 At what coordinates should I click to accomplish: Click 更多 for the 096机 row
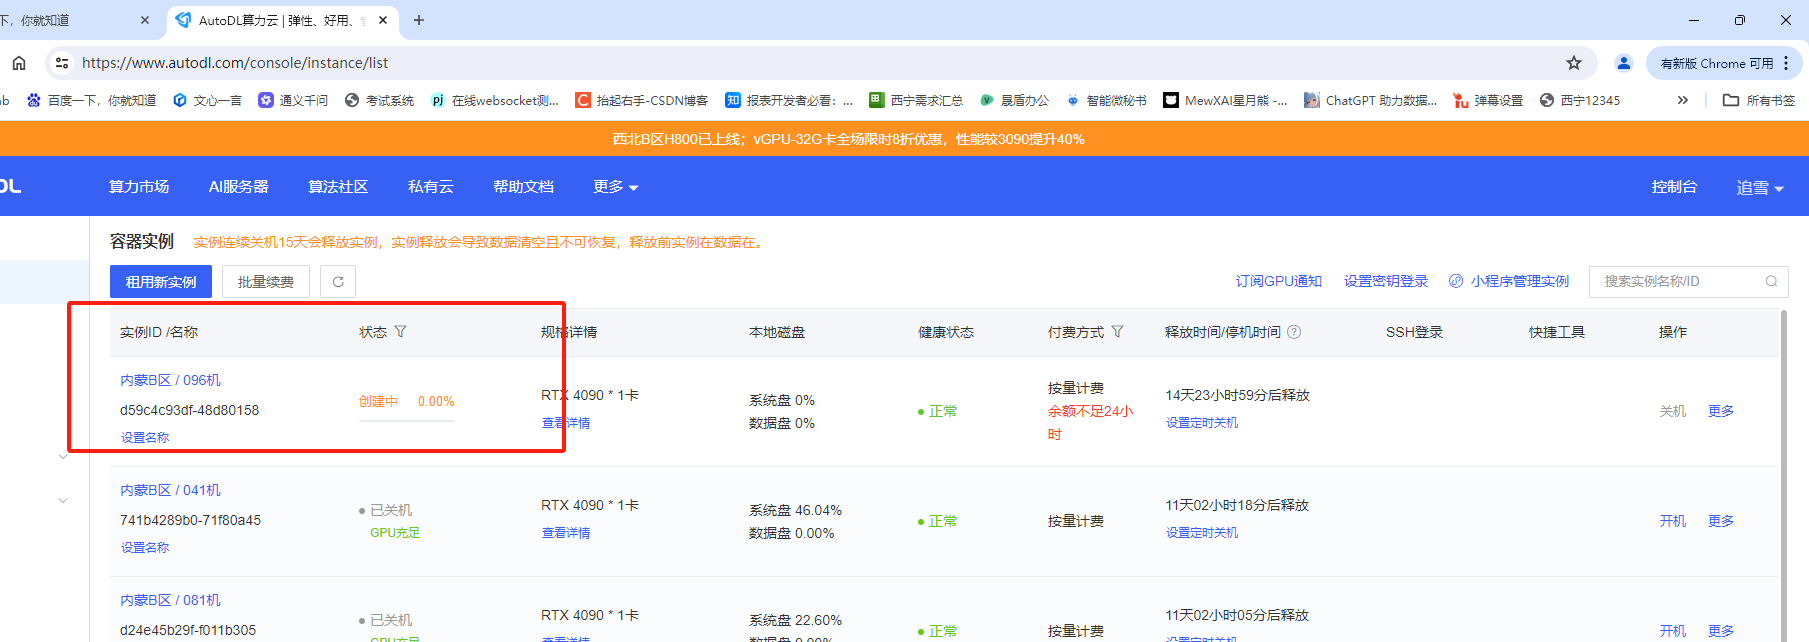tap(1721, 411)
